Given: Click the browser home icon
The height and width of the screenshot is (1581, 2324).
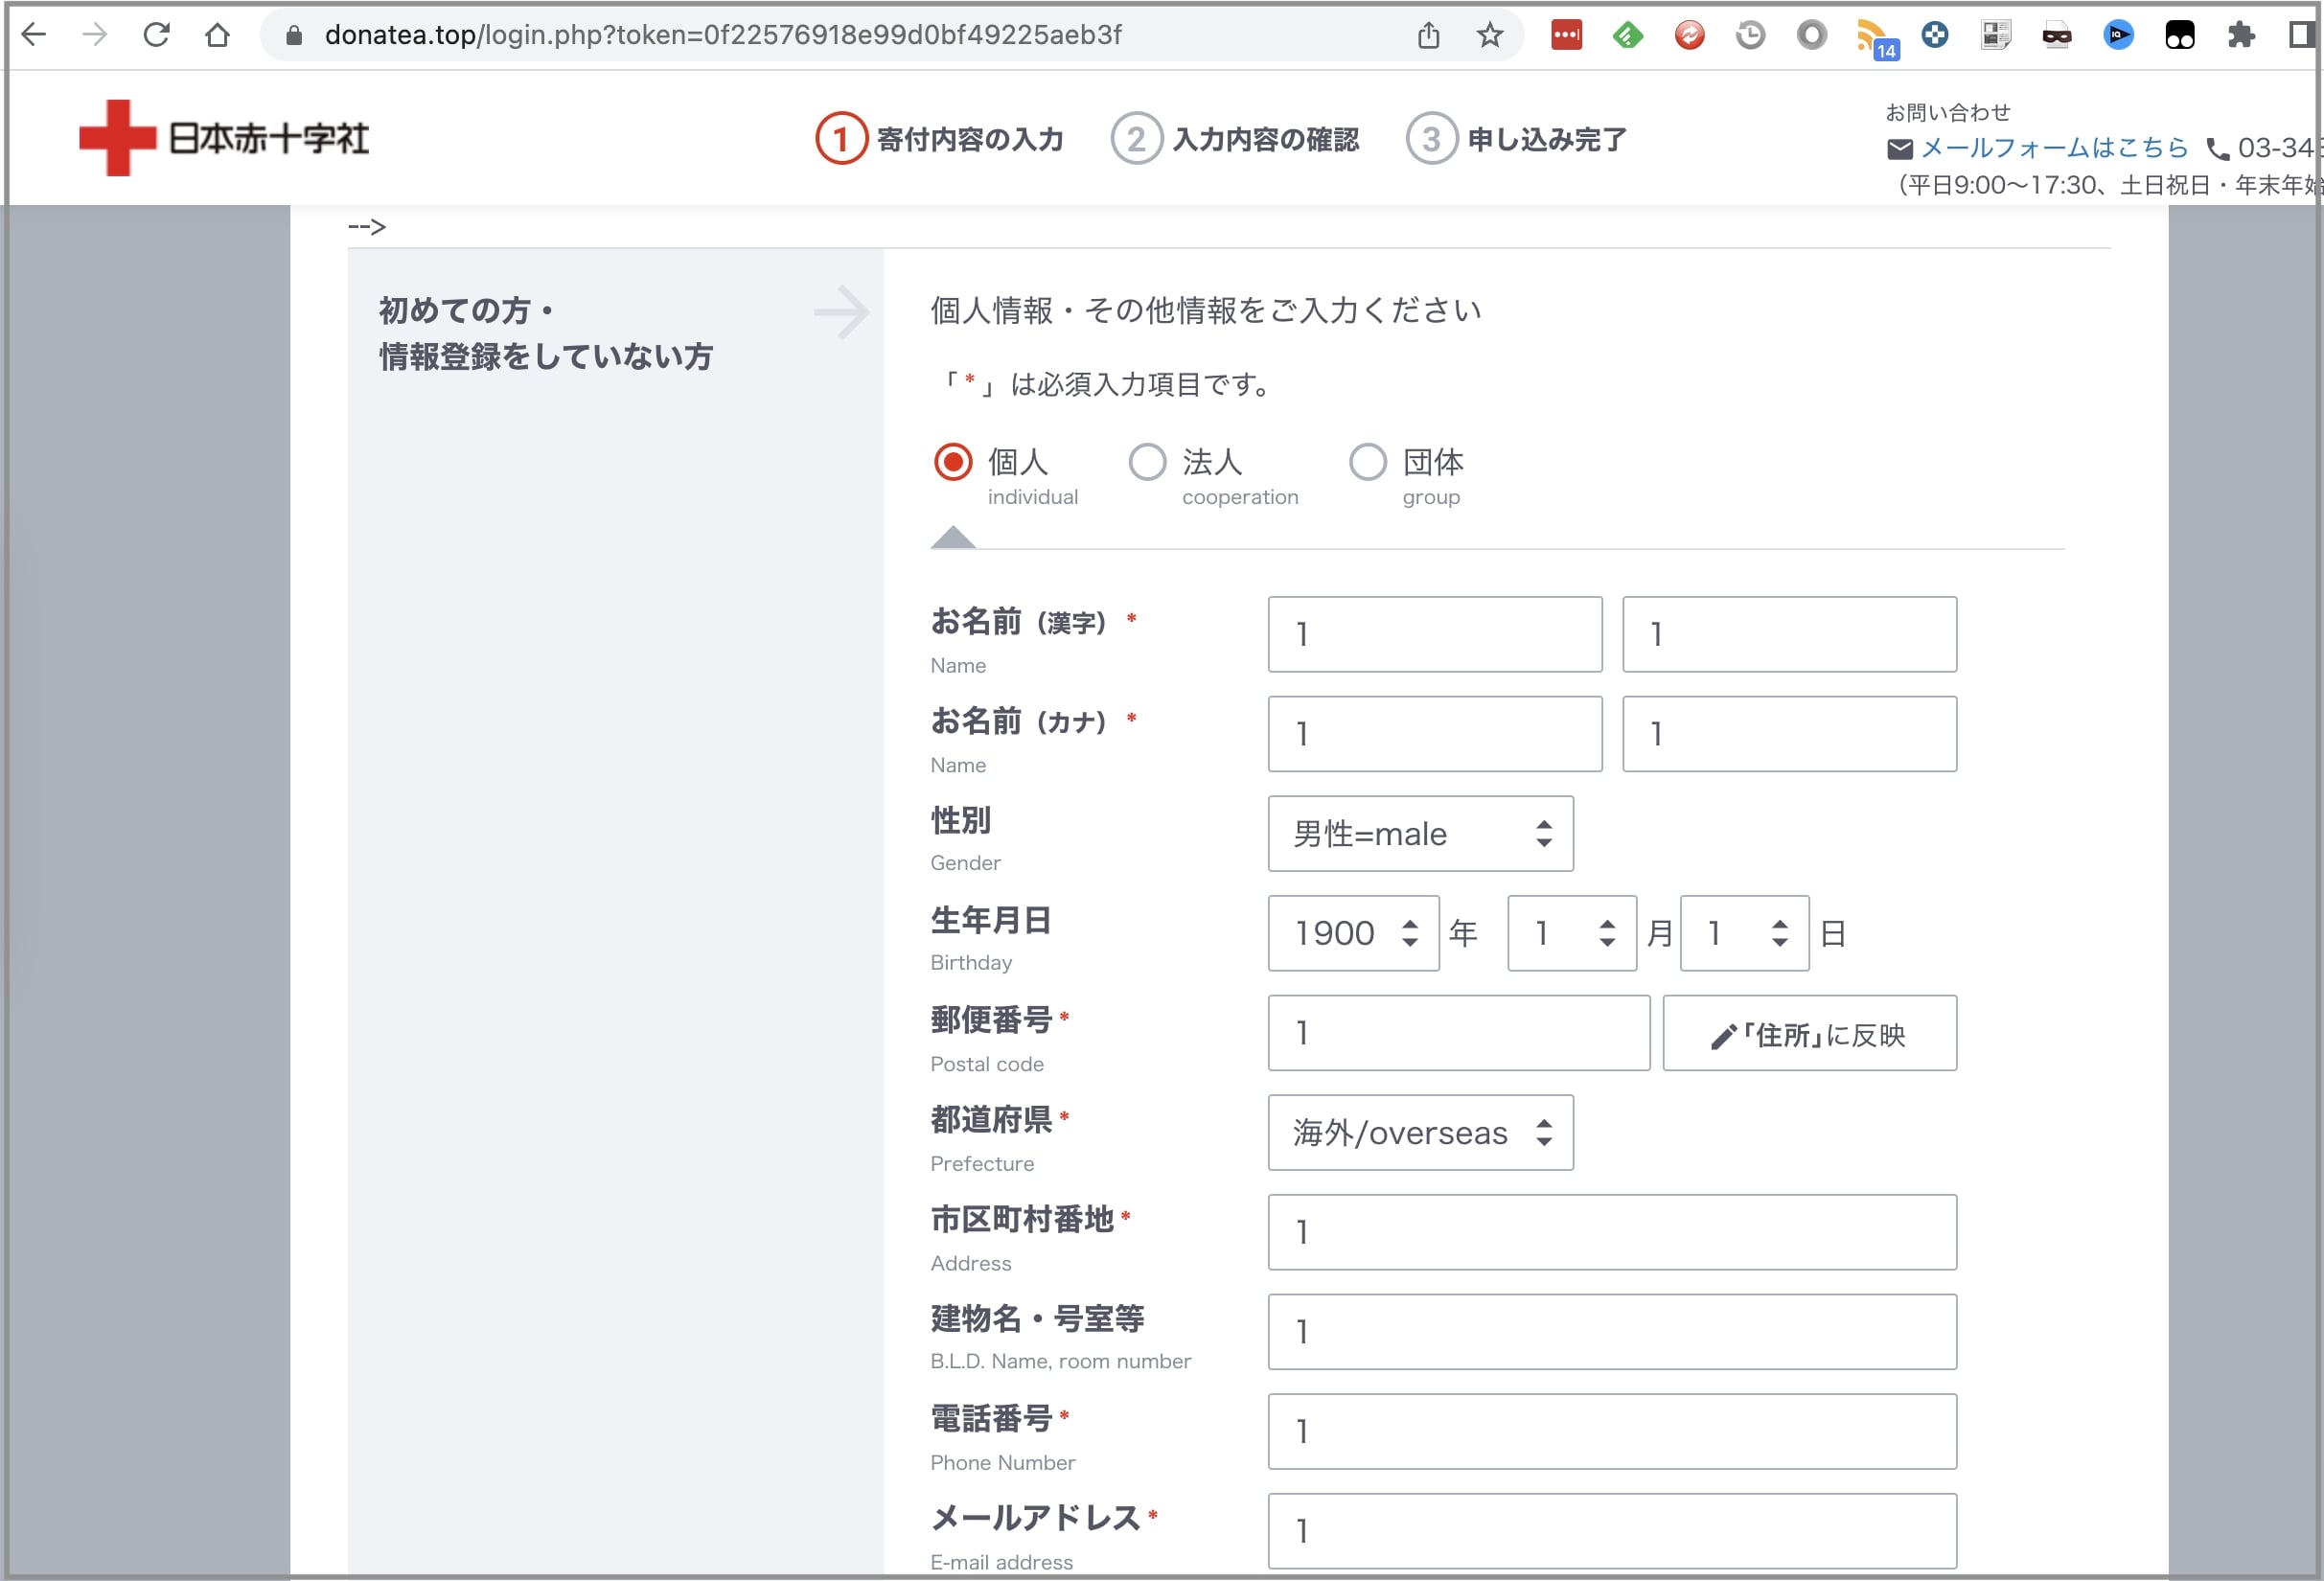Looking at the screenshot, I should tap(217, 35).
